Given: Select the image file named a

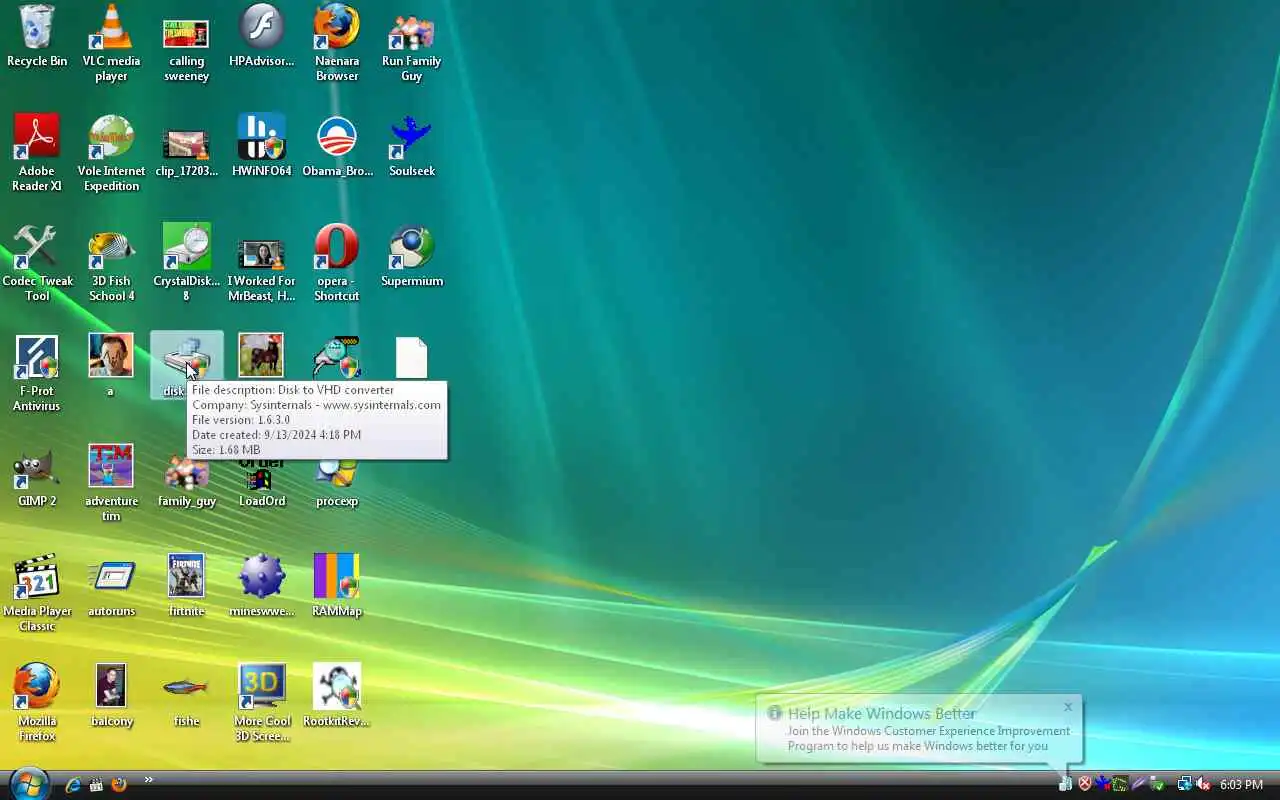Looking at the screenshot, I should point(110,366).
